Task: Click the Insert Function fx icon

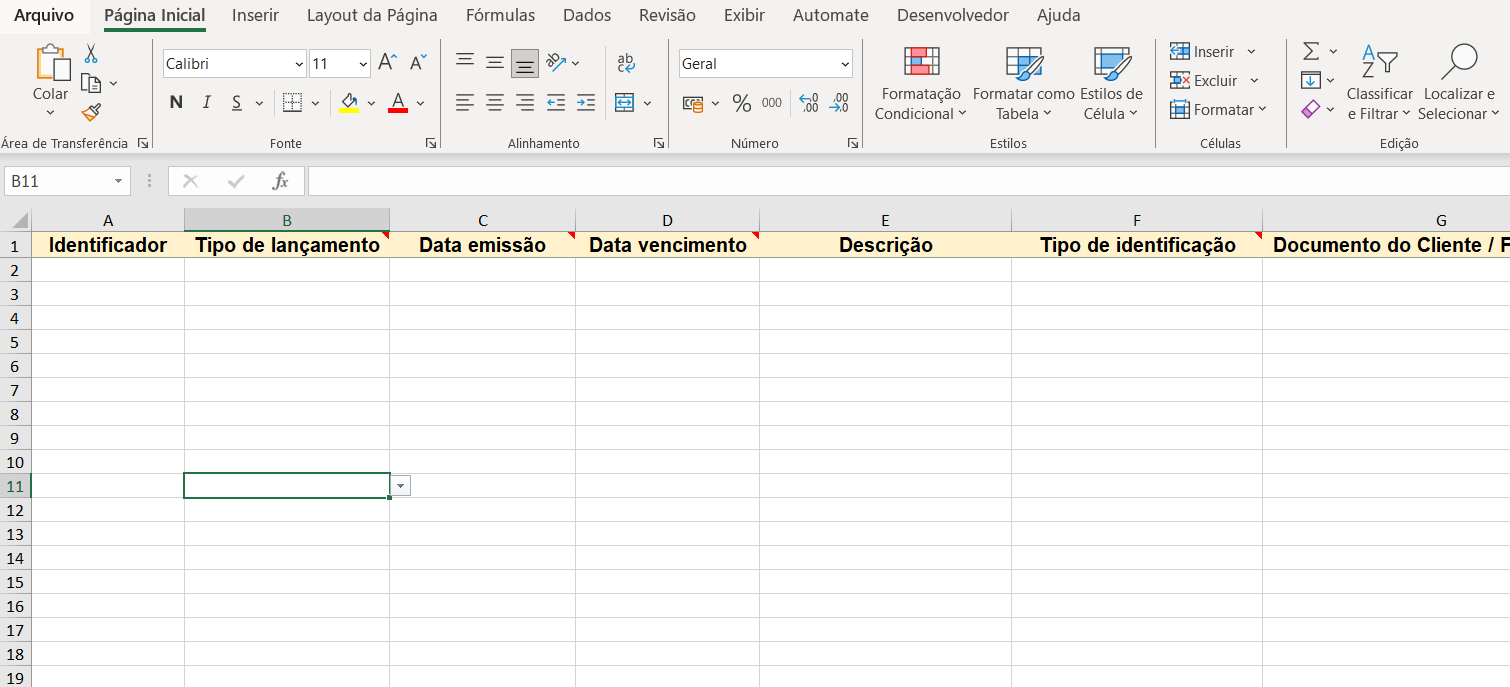Action: (x=281, y=181)
